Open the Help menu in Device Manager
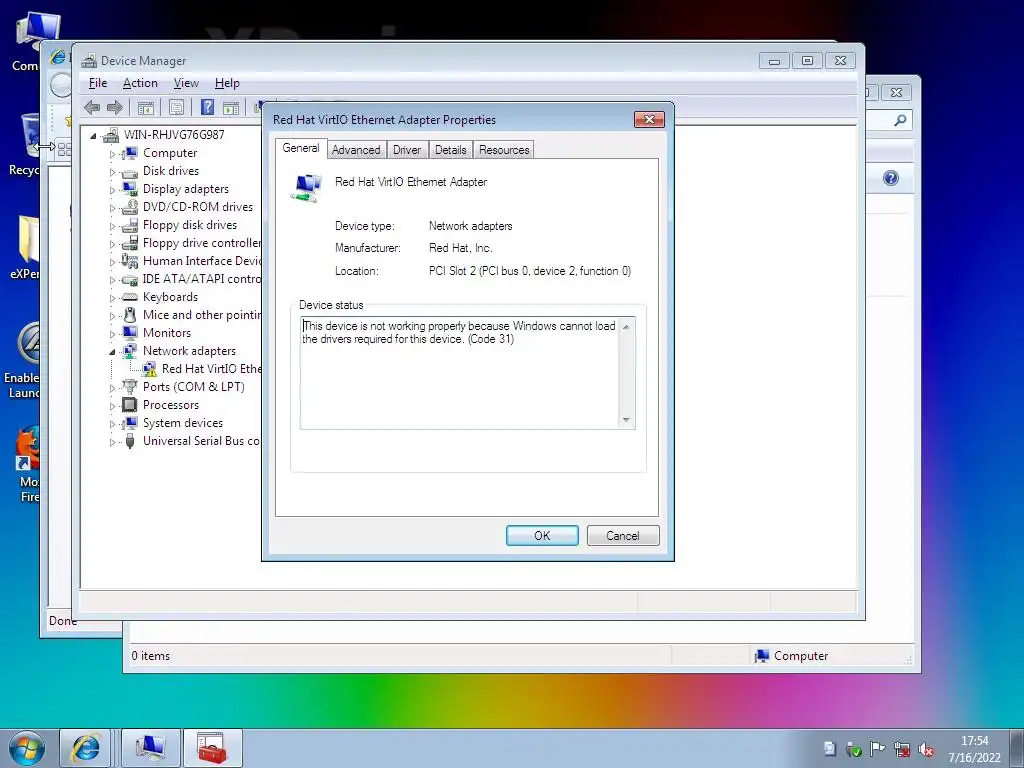 (227, 83)
